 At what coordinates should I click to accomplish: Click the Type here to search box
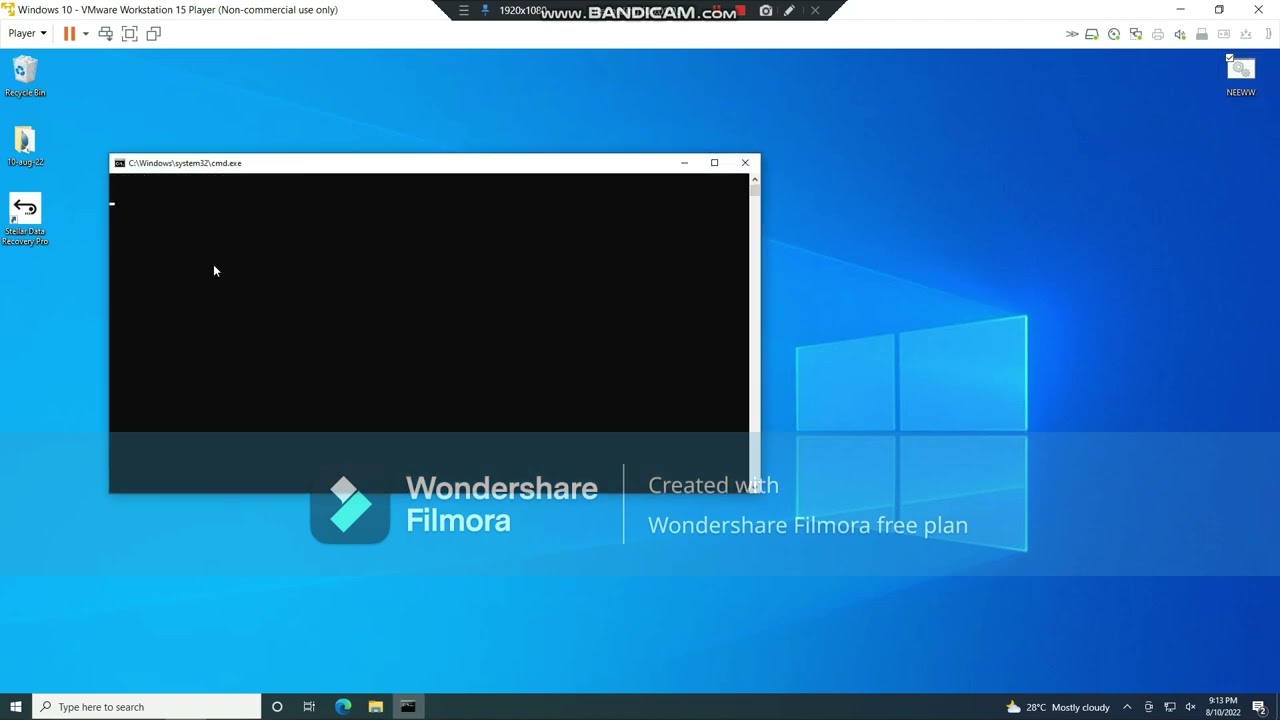pyautogui.click(x=147, y=707)
